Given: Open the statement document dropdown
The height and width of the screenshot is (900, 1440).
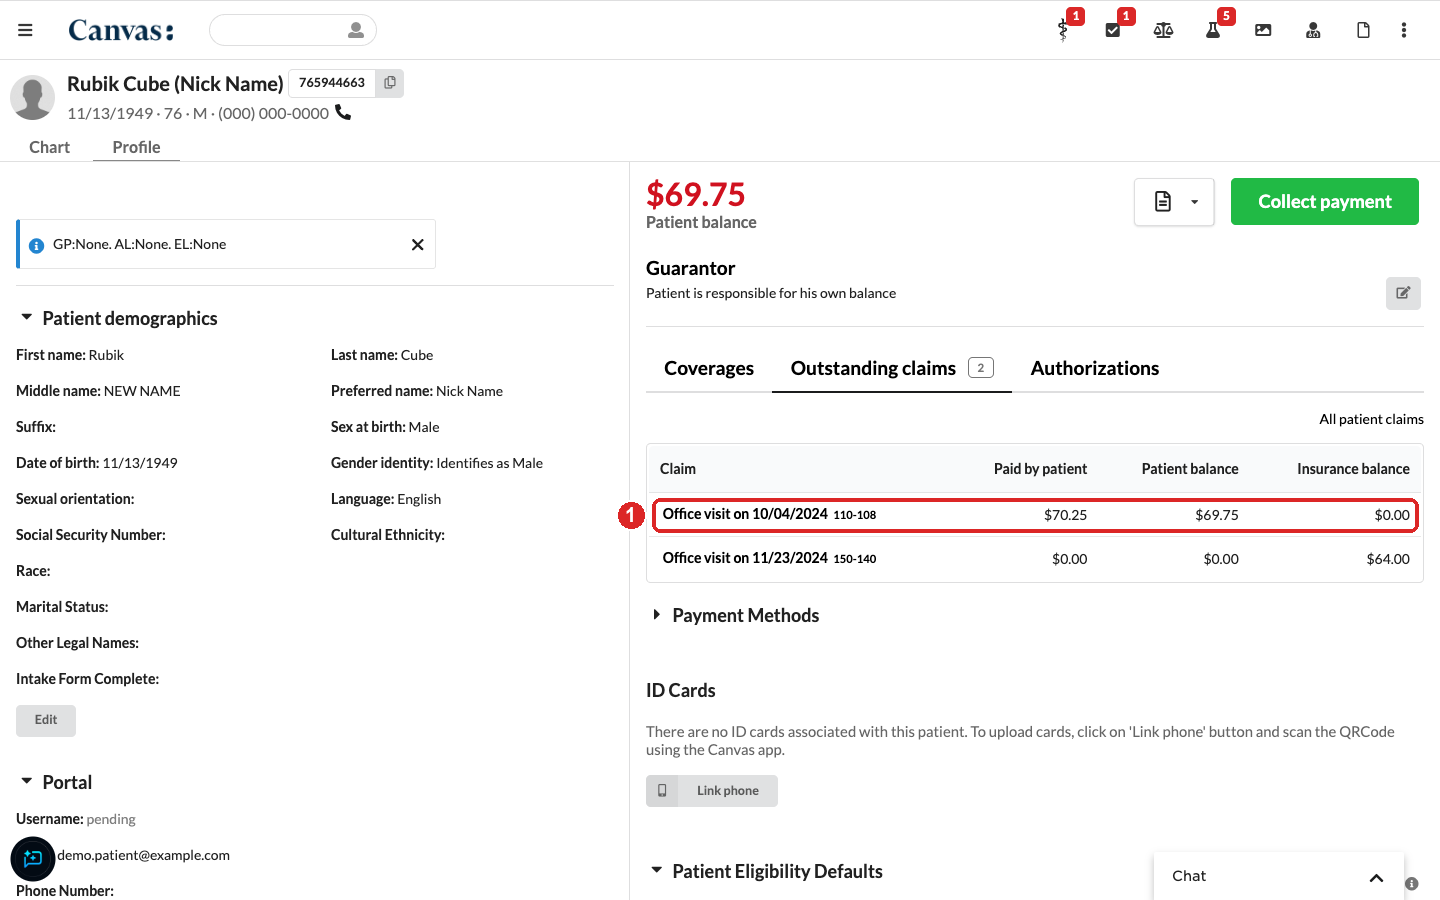Looking at the screenshot, I should (1174, 202).
